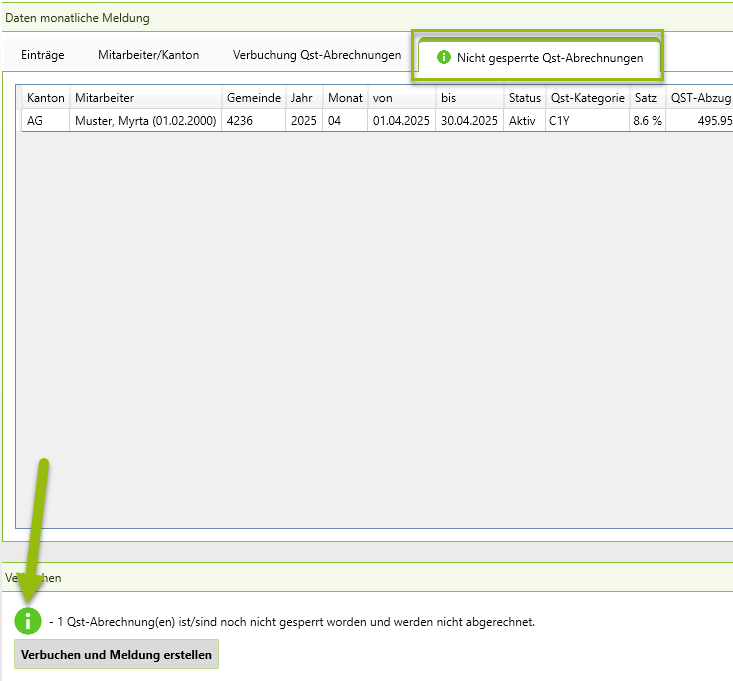Viewport: 733px width, 681px height.
Task: Click the von date cell 01.04.2025
Action: pos(400,121)
